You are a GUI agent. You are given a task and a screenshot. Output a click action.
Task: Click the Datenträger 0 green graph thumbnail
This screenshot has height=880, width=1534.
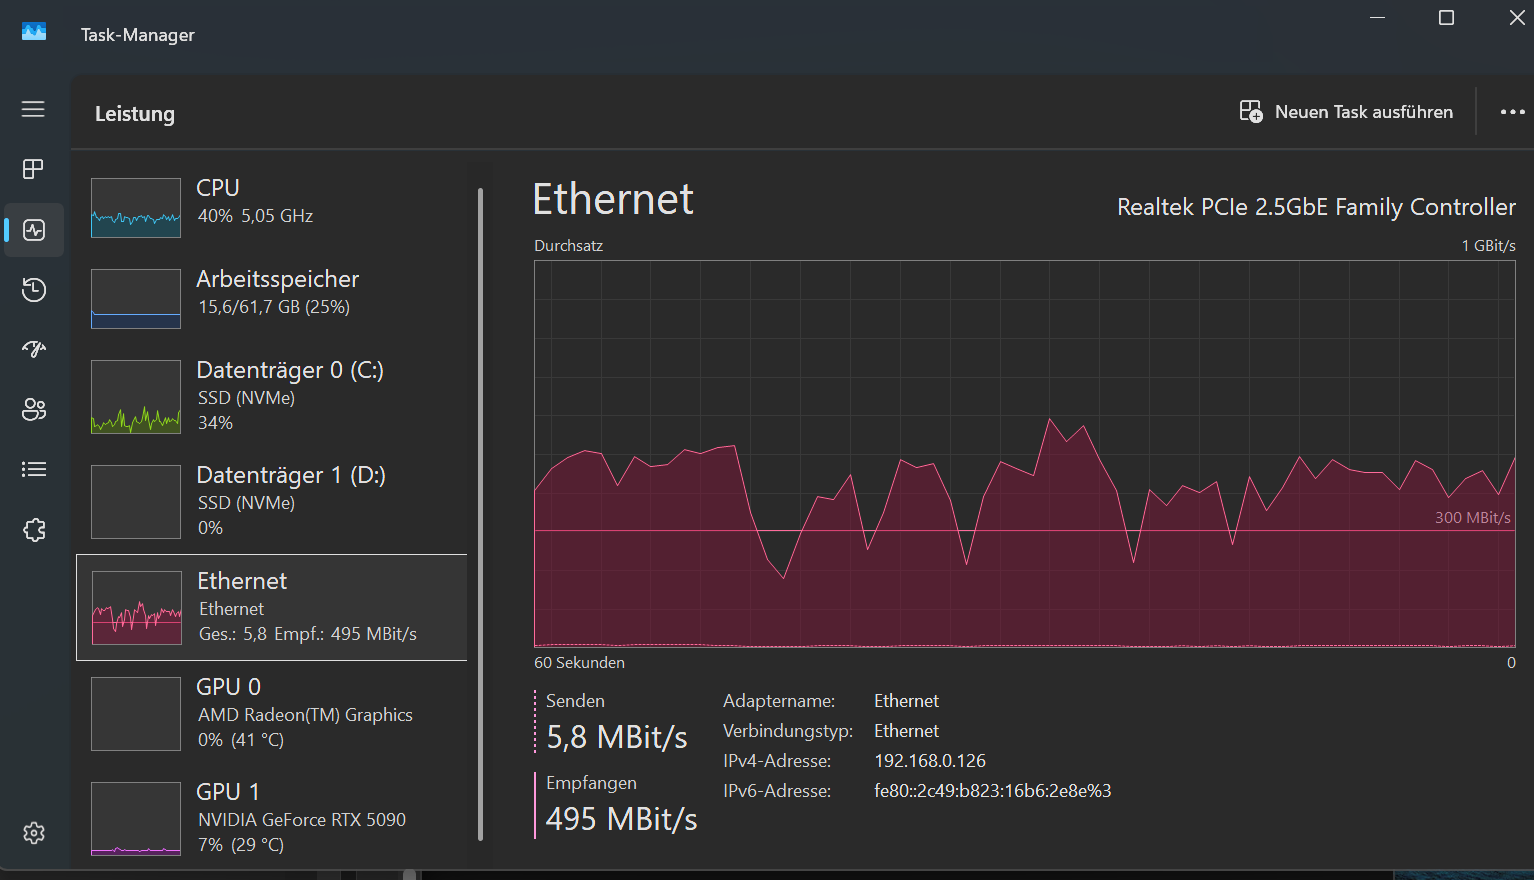136,397
